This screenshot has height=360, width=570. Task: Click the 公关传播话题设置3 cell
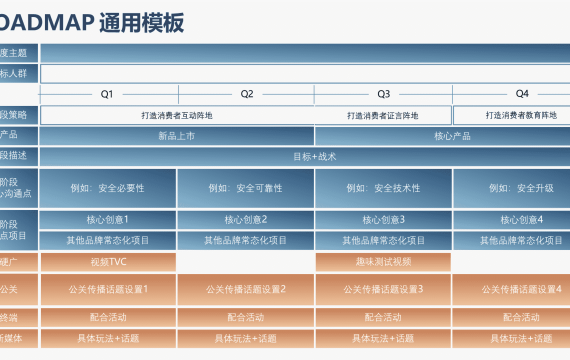(x=383, y=289)
